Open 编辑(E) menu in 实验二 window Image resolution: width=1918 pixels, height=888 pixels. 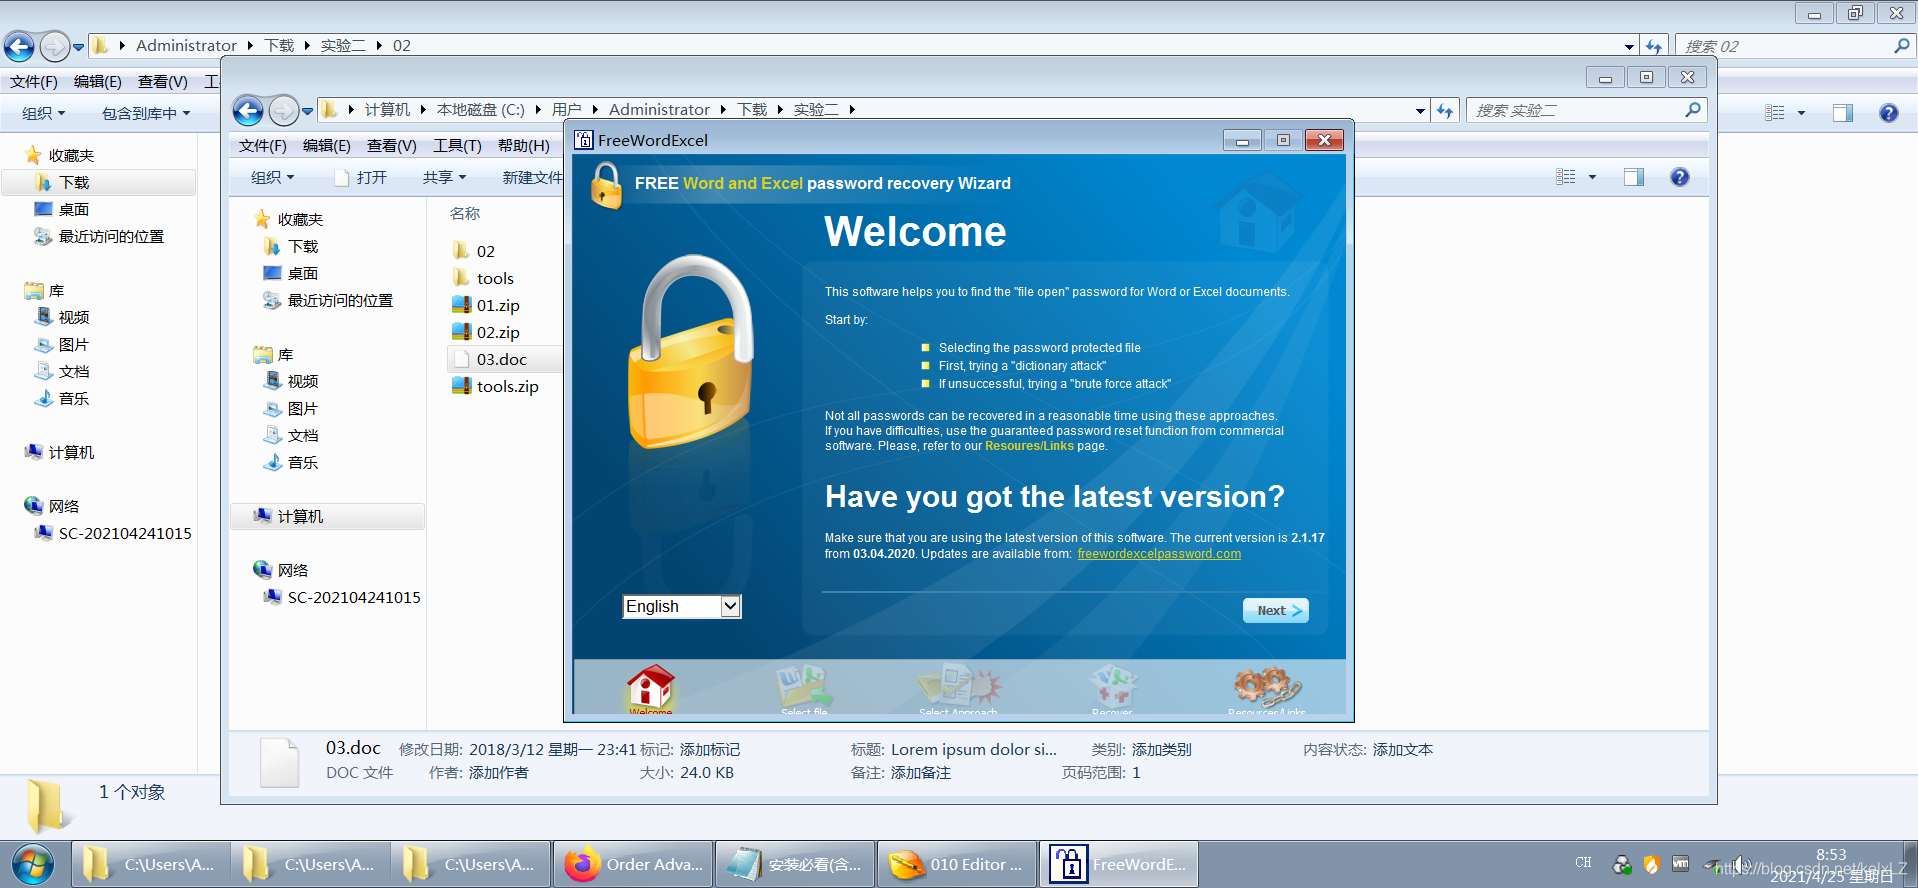pos(327,145)
